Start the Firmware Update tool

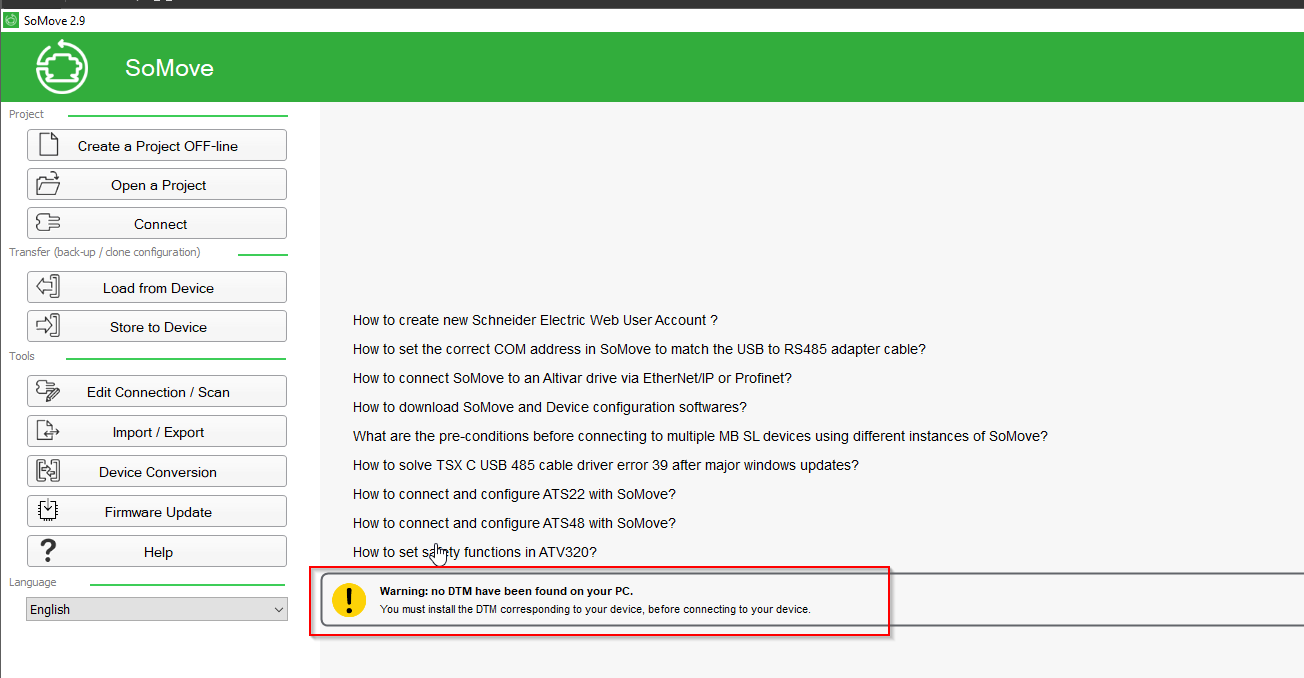pos(157,511)
